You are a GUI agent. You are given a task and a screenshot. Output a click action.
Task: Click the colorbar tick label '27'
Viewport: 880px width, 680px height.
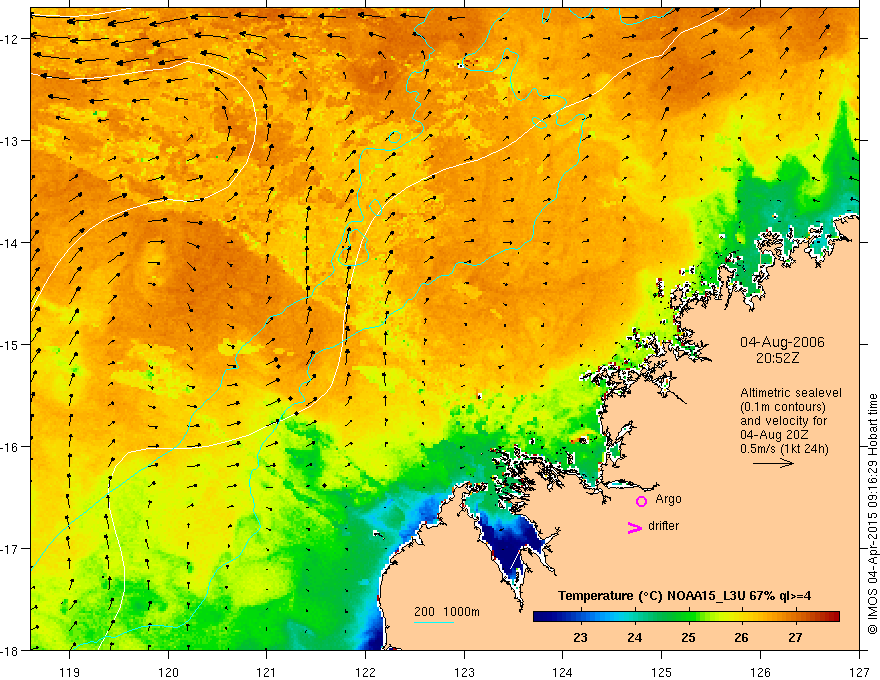[795, 638]
